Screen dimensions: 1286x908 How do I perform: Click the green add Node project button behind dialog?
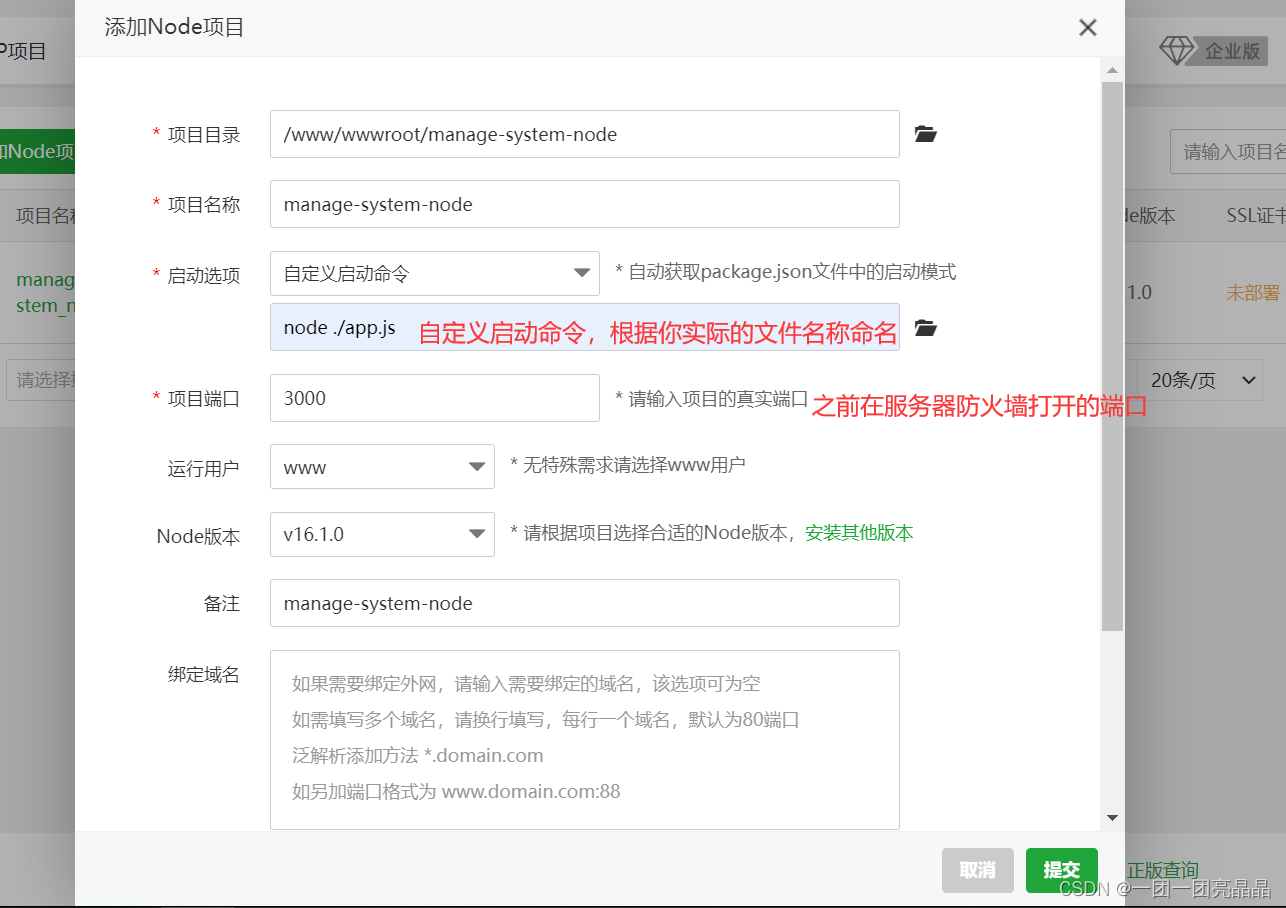click(37, 152)
